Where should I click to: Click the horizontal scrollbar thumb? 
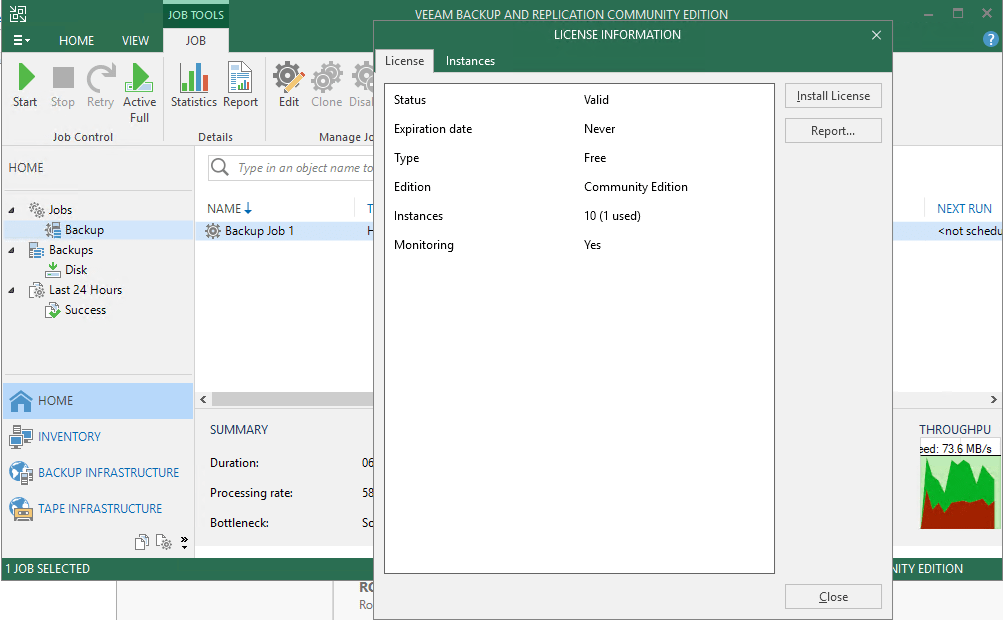pos(292,399)
